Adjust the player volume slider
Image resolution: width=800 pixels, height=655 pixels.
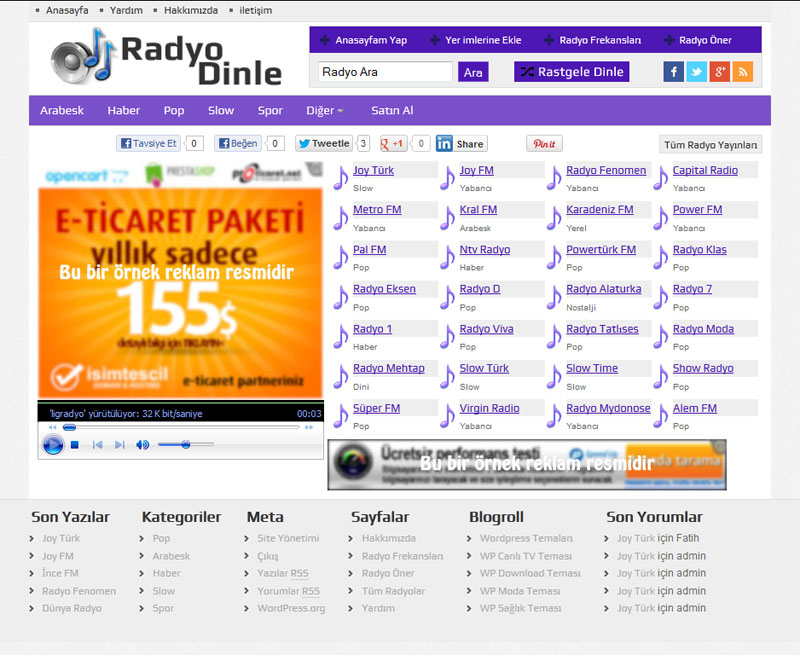[186, 445]
